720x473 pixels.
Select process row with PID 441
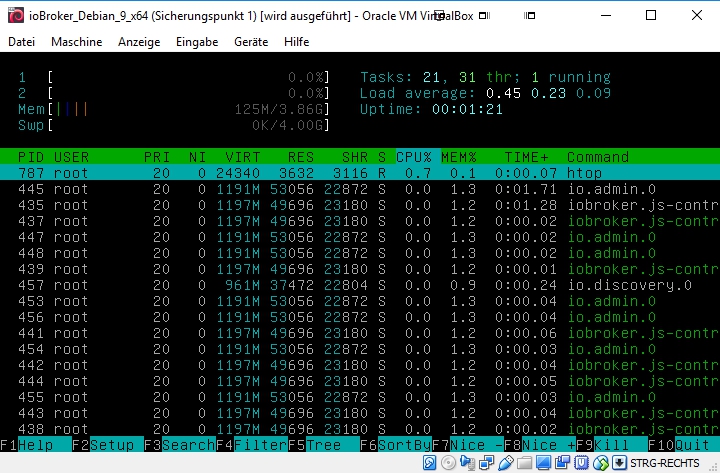tap(360, 333)
